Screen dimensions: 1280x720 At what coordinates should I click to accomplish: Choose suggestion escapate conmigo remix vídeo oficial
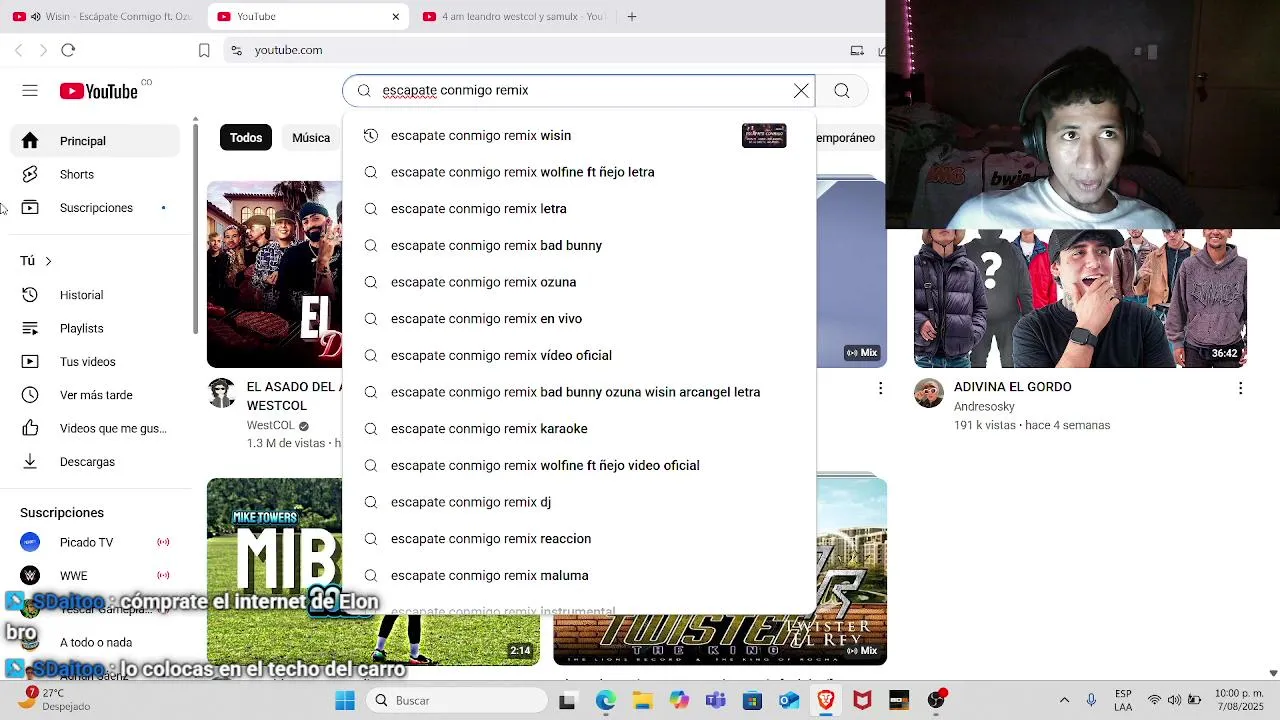coord(579,355)
